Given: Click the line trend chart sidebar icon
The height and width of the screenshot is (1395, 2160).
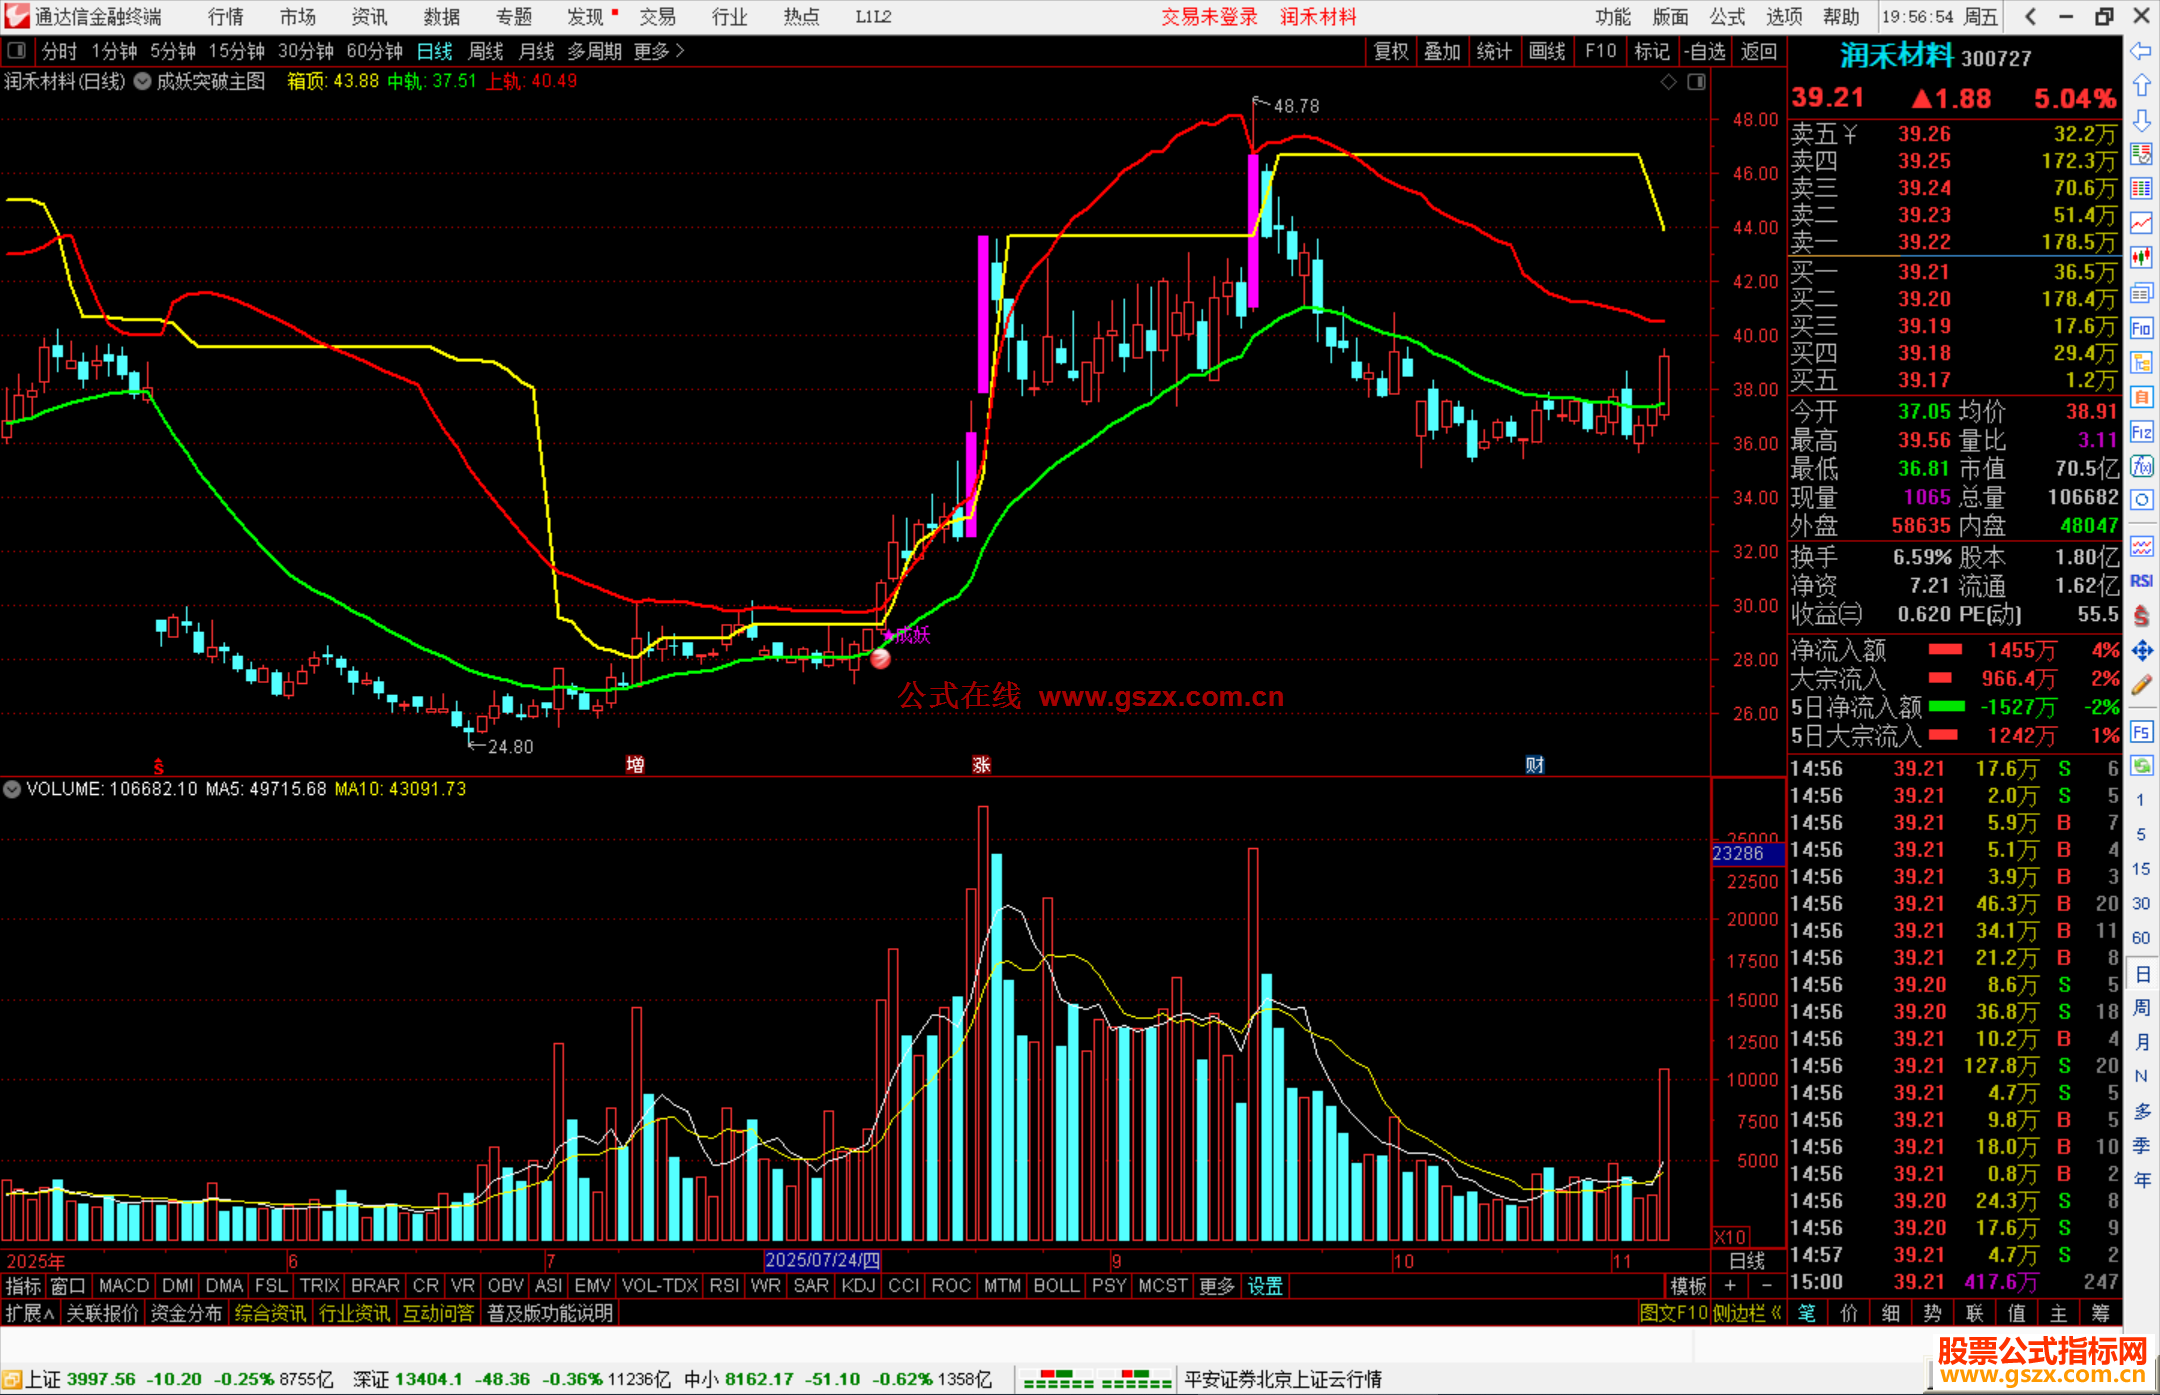Looking at the screenshot, I should tap(2141, 223).
